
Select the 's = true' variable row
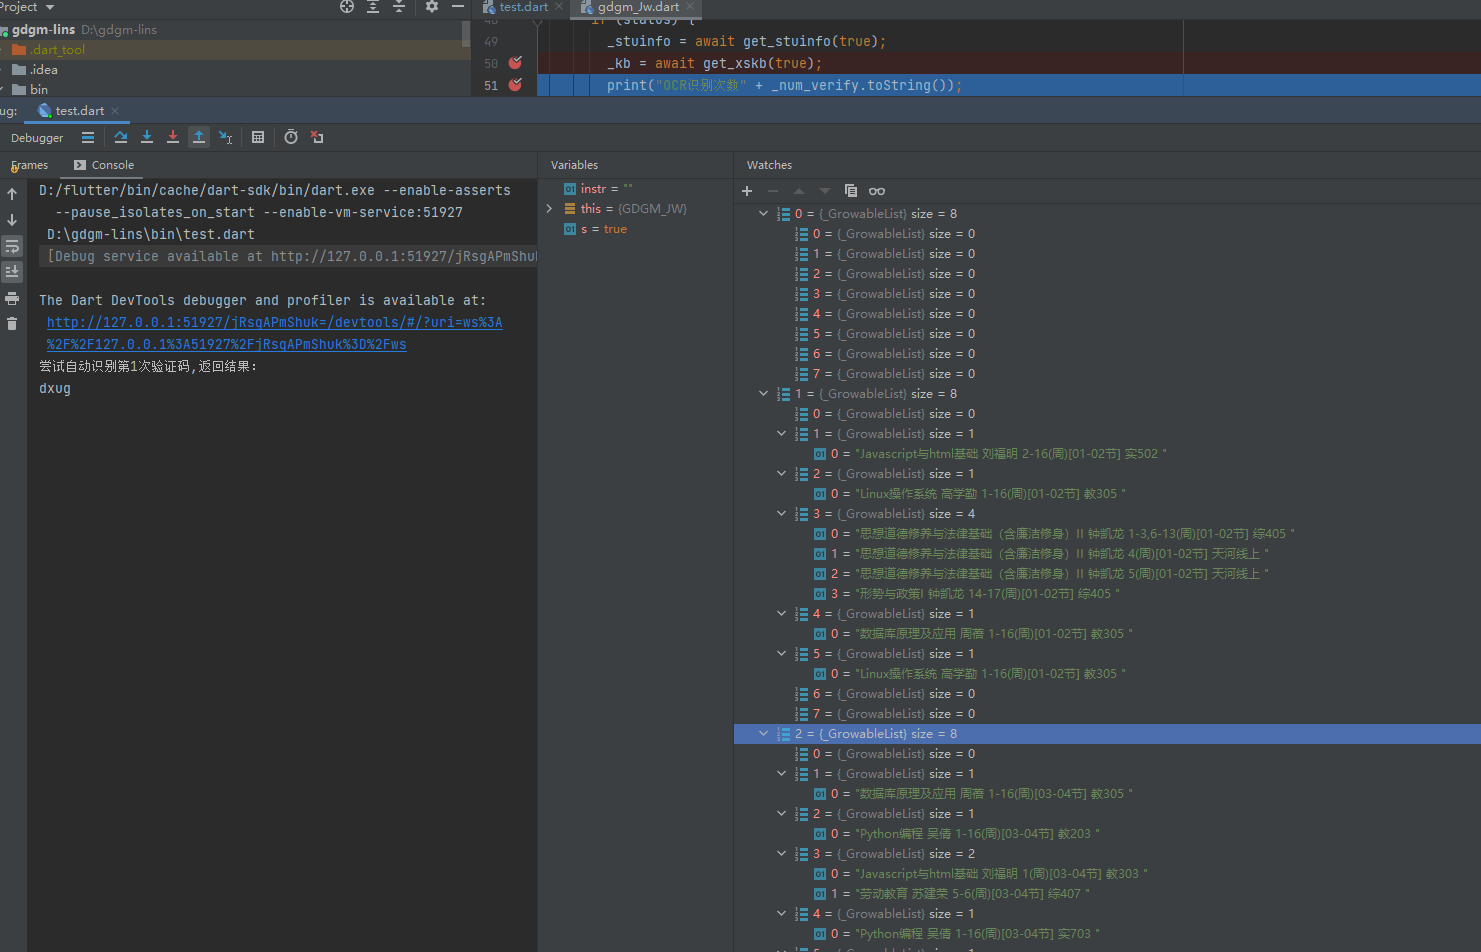pos(636,229)
